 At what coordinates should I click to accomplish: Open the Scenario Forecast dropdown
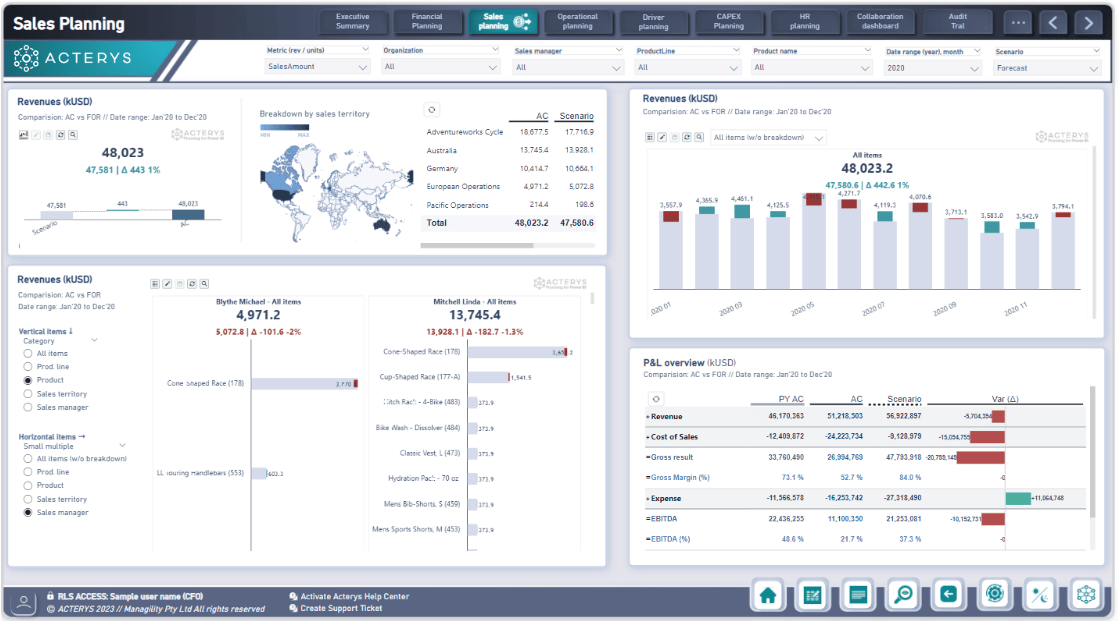pyautogui.click(x=1047, y=68)
